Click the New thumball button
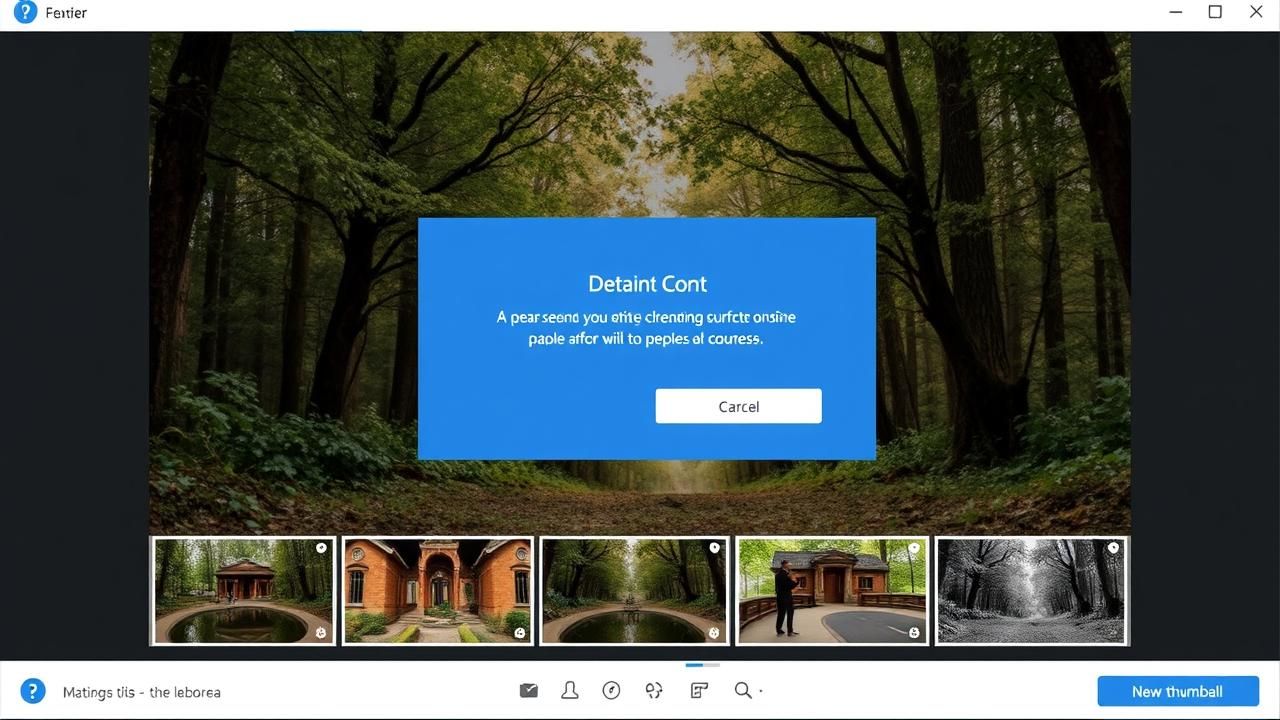The width and height of the screenshot is (1280, 720). [x=1177, y=691]
